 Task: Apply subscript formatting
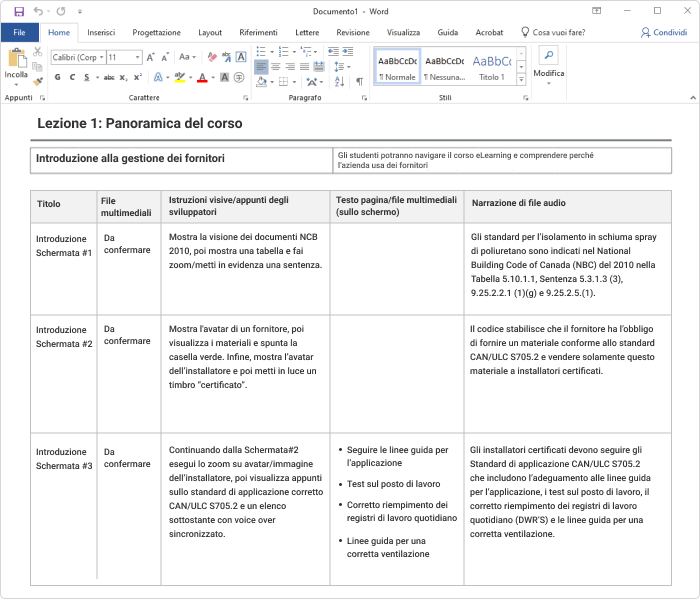[x=124, y=78]
